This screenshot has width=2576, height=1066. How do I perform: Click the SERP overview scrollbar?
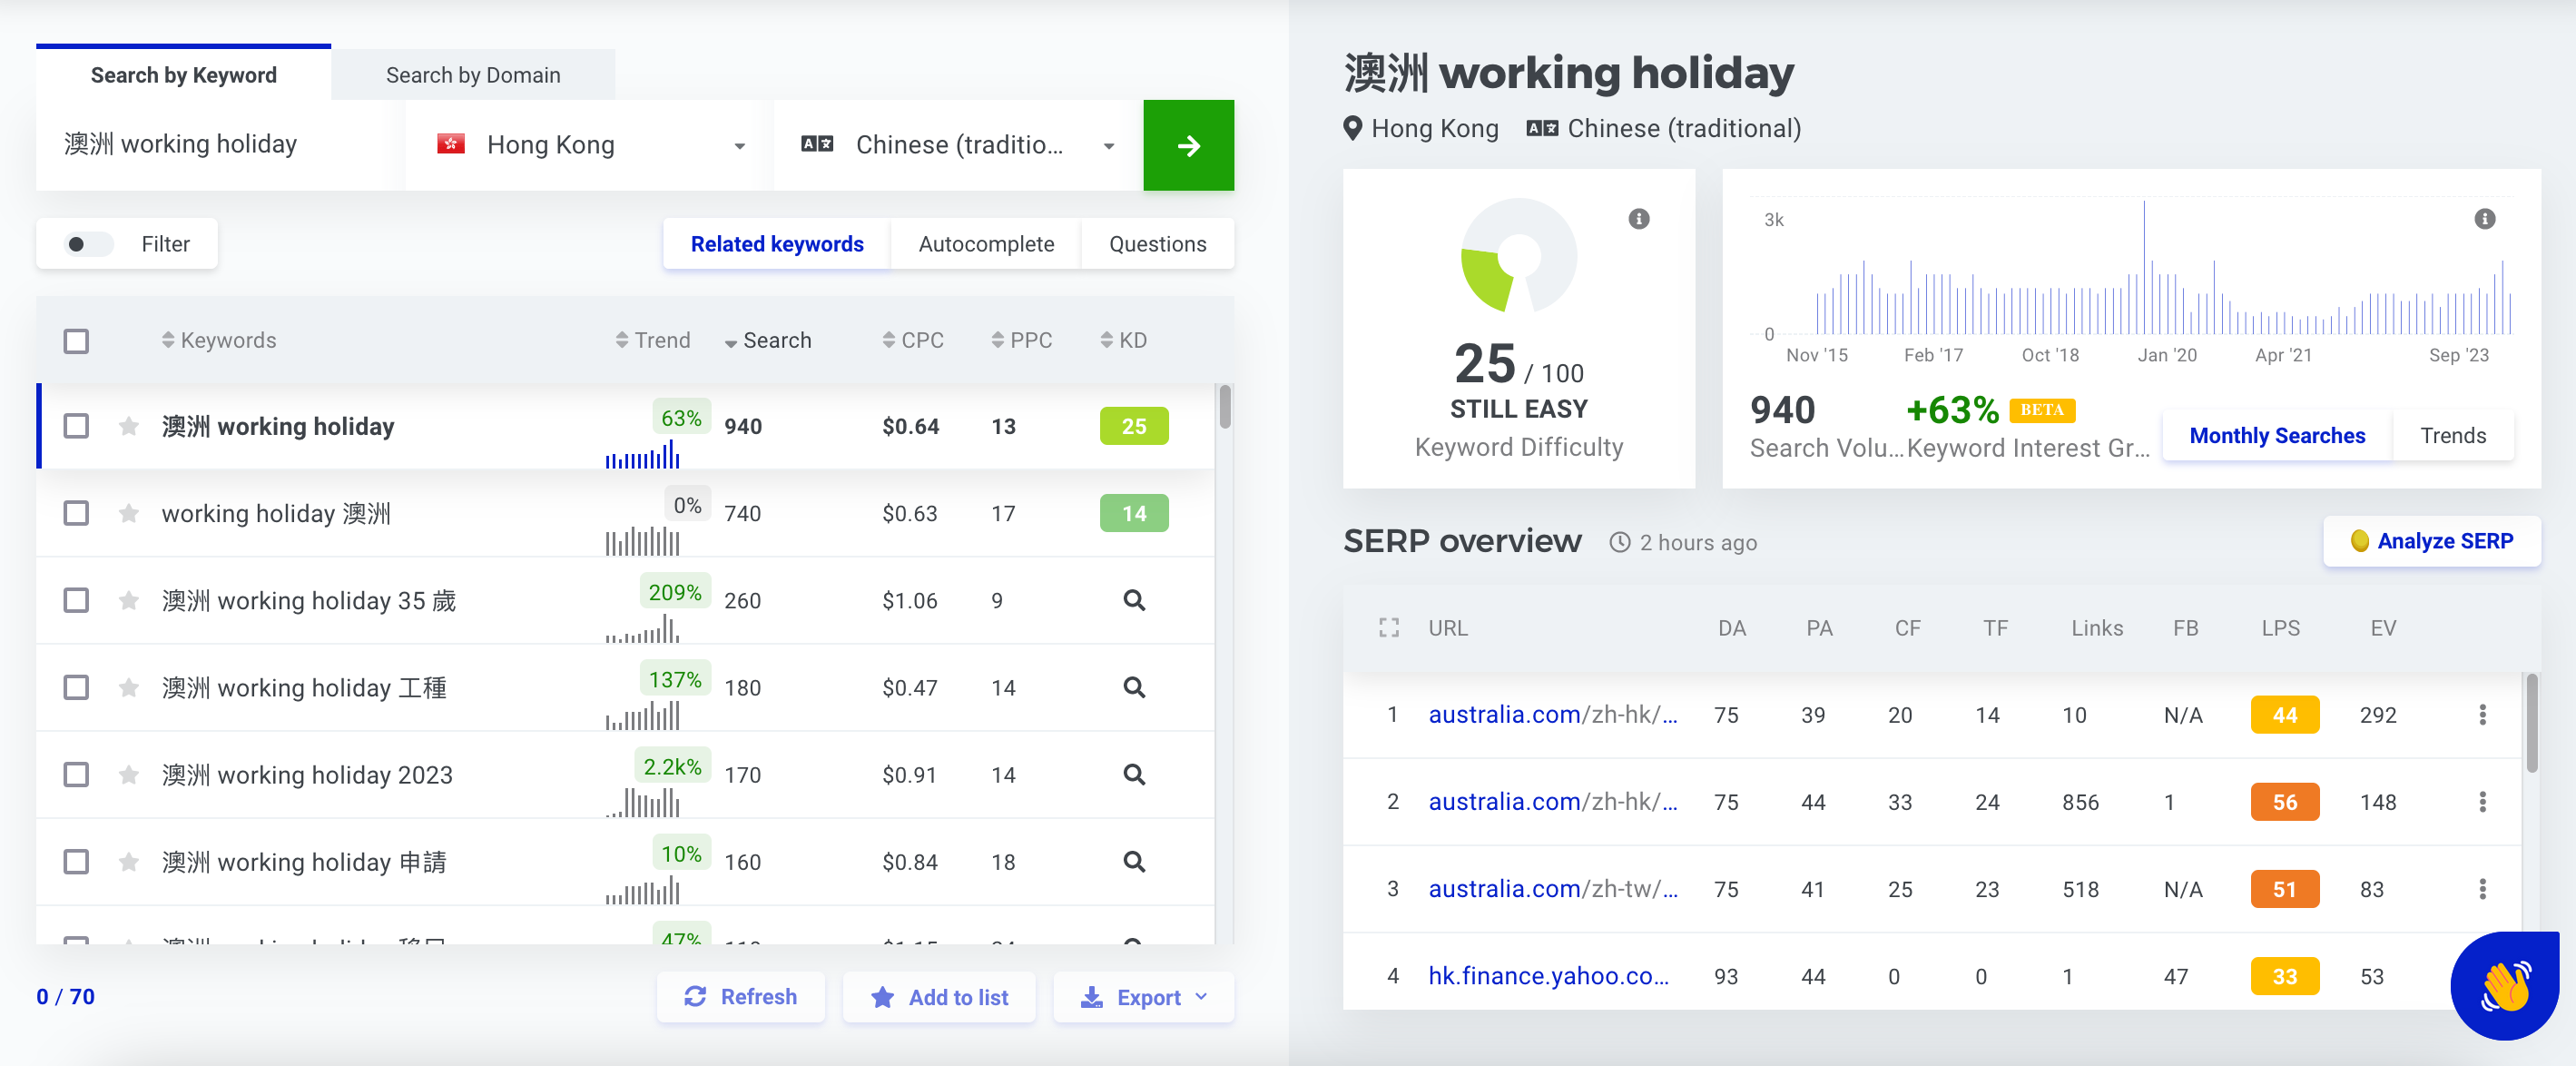[x=2531, y=723]
